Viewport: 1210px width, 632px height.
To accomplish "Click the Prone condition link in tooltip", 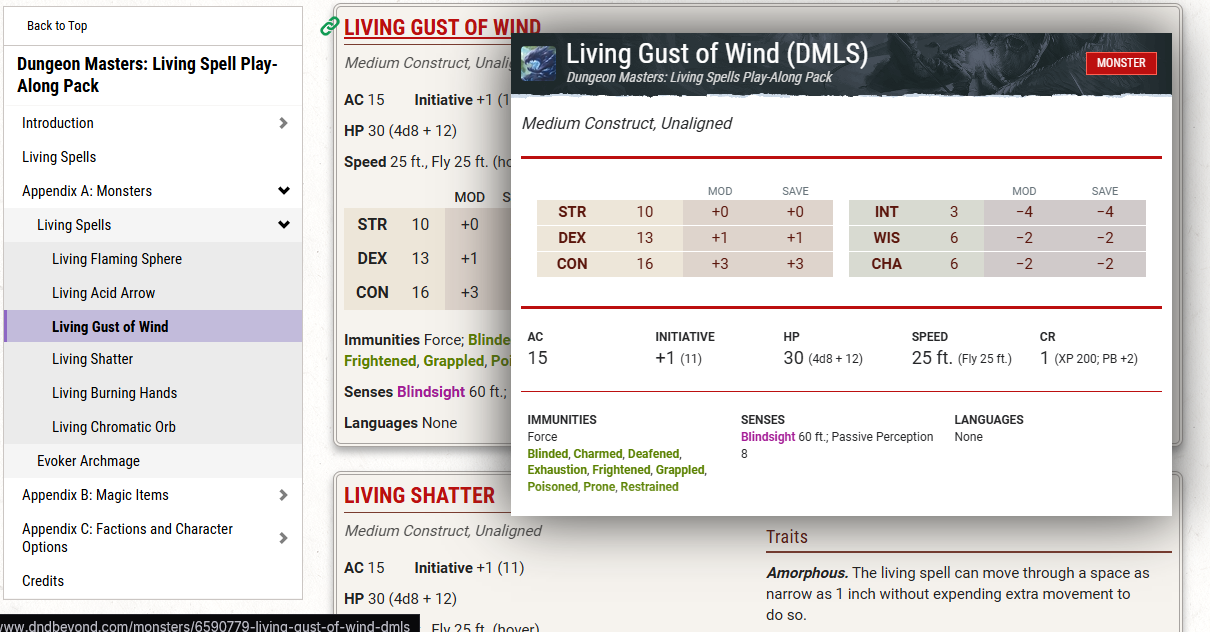I will tap(598, 487).
